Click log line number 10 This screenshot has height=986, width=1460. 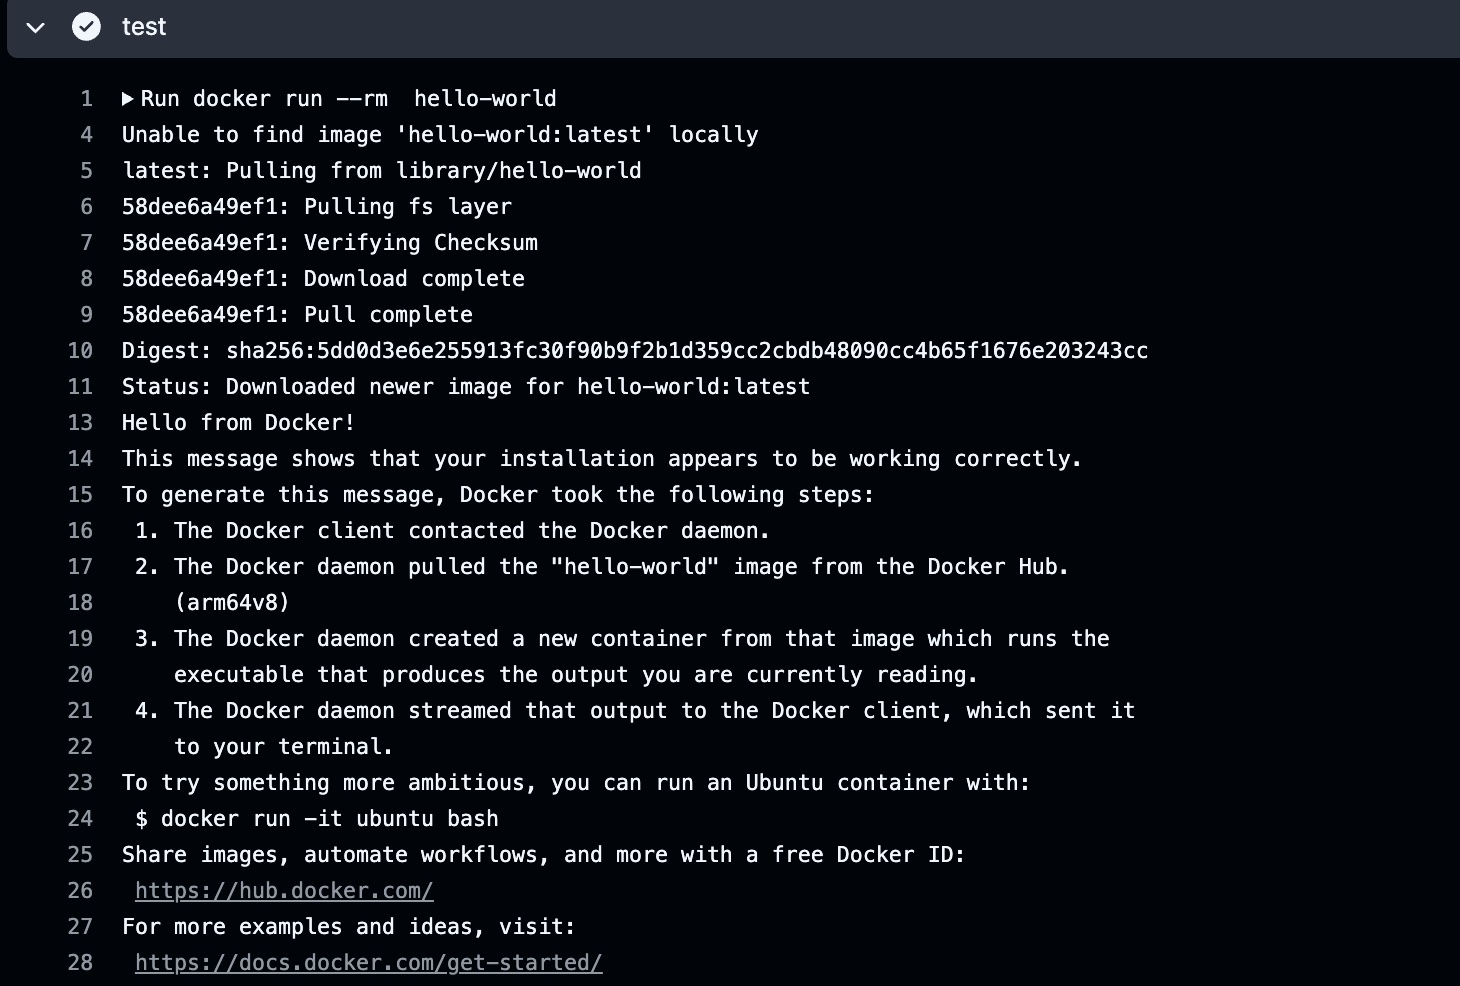pyautogui.click(x=80, y=351)
